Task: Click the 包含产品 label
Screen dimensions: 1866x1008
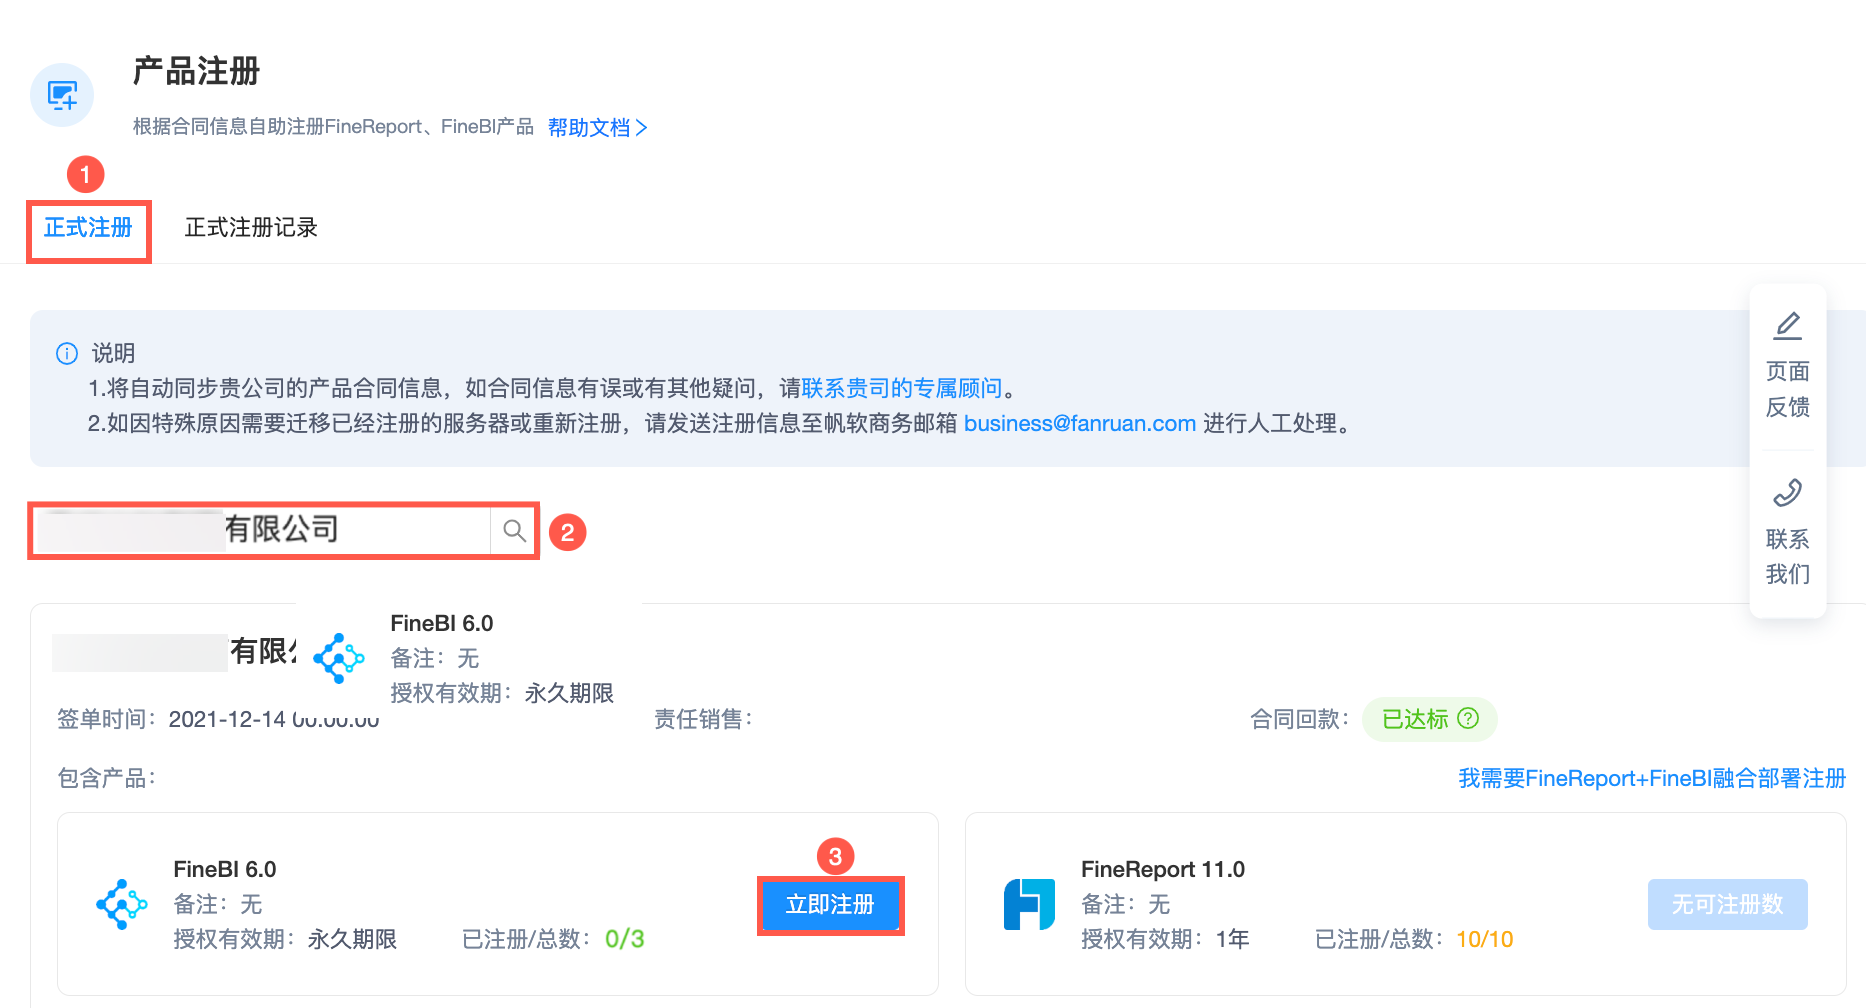Action: [106, 778]
